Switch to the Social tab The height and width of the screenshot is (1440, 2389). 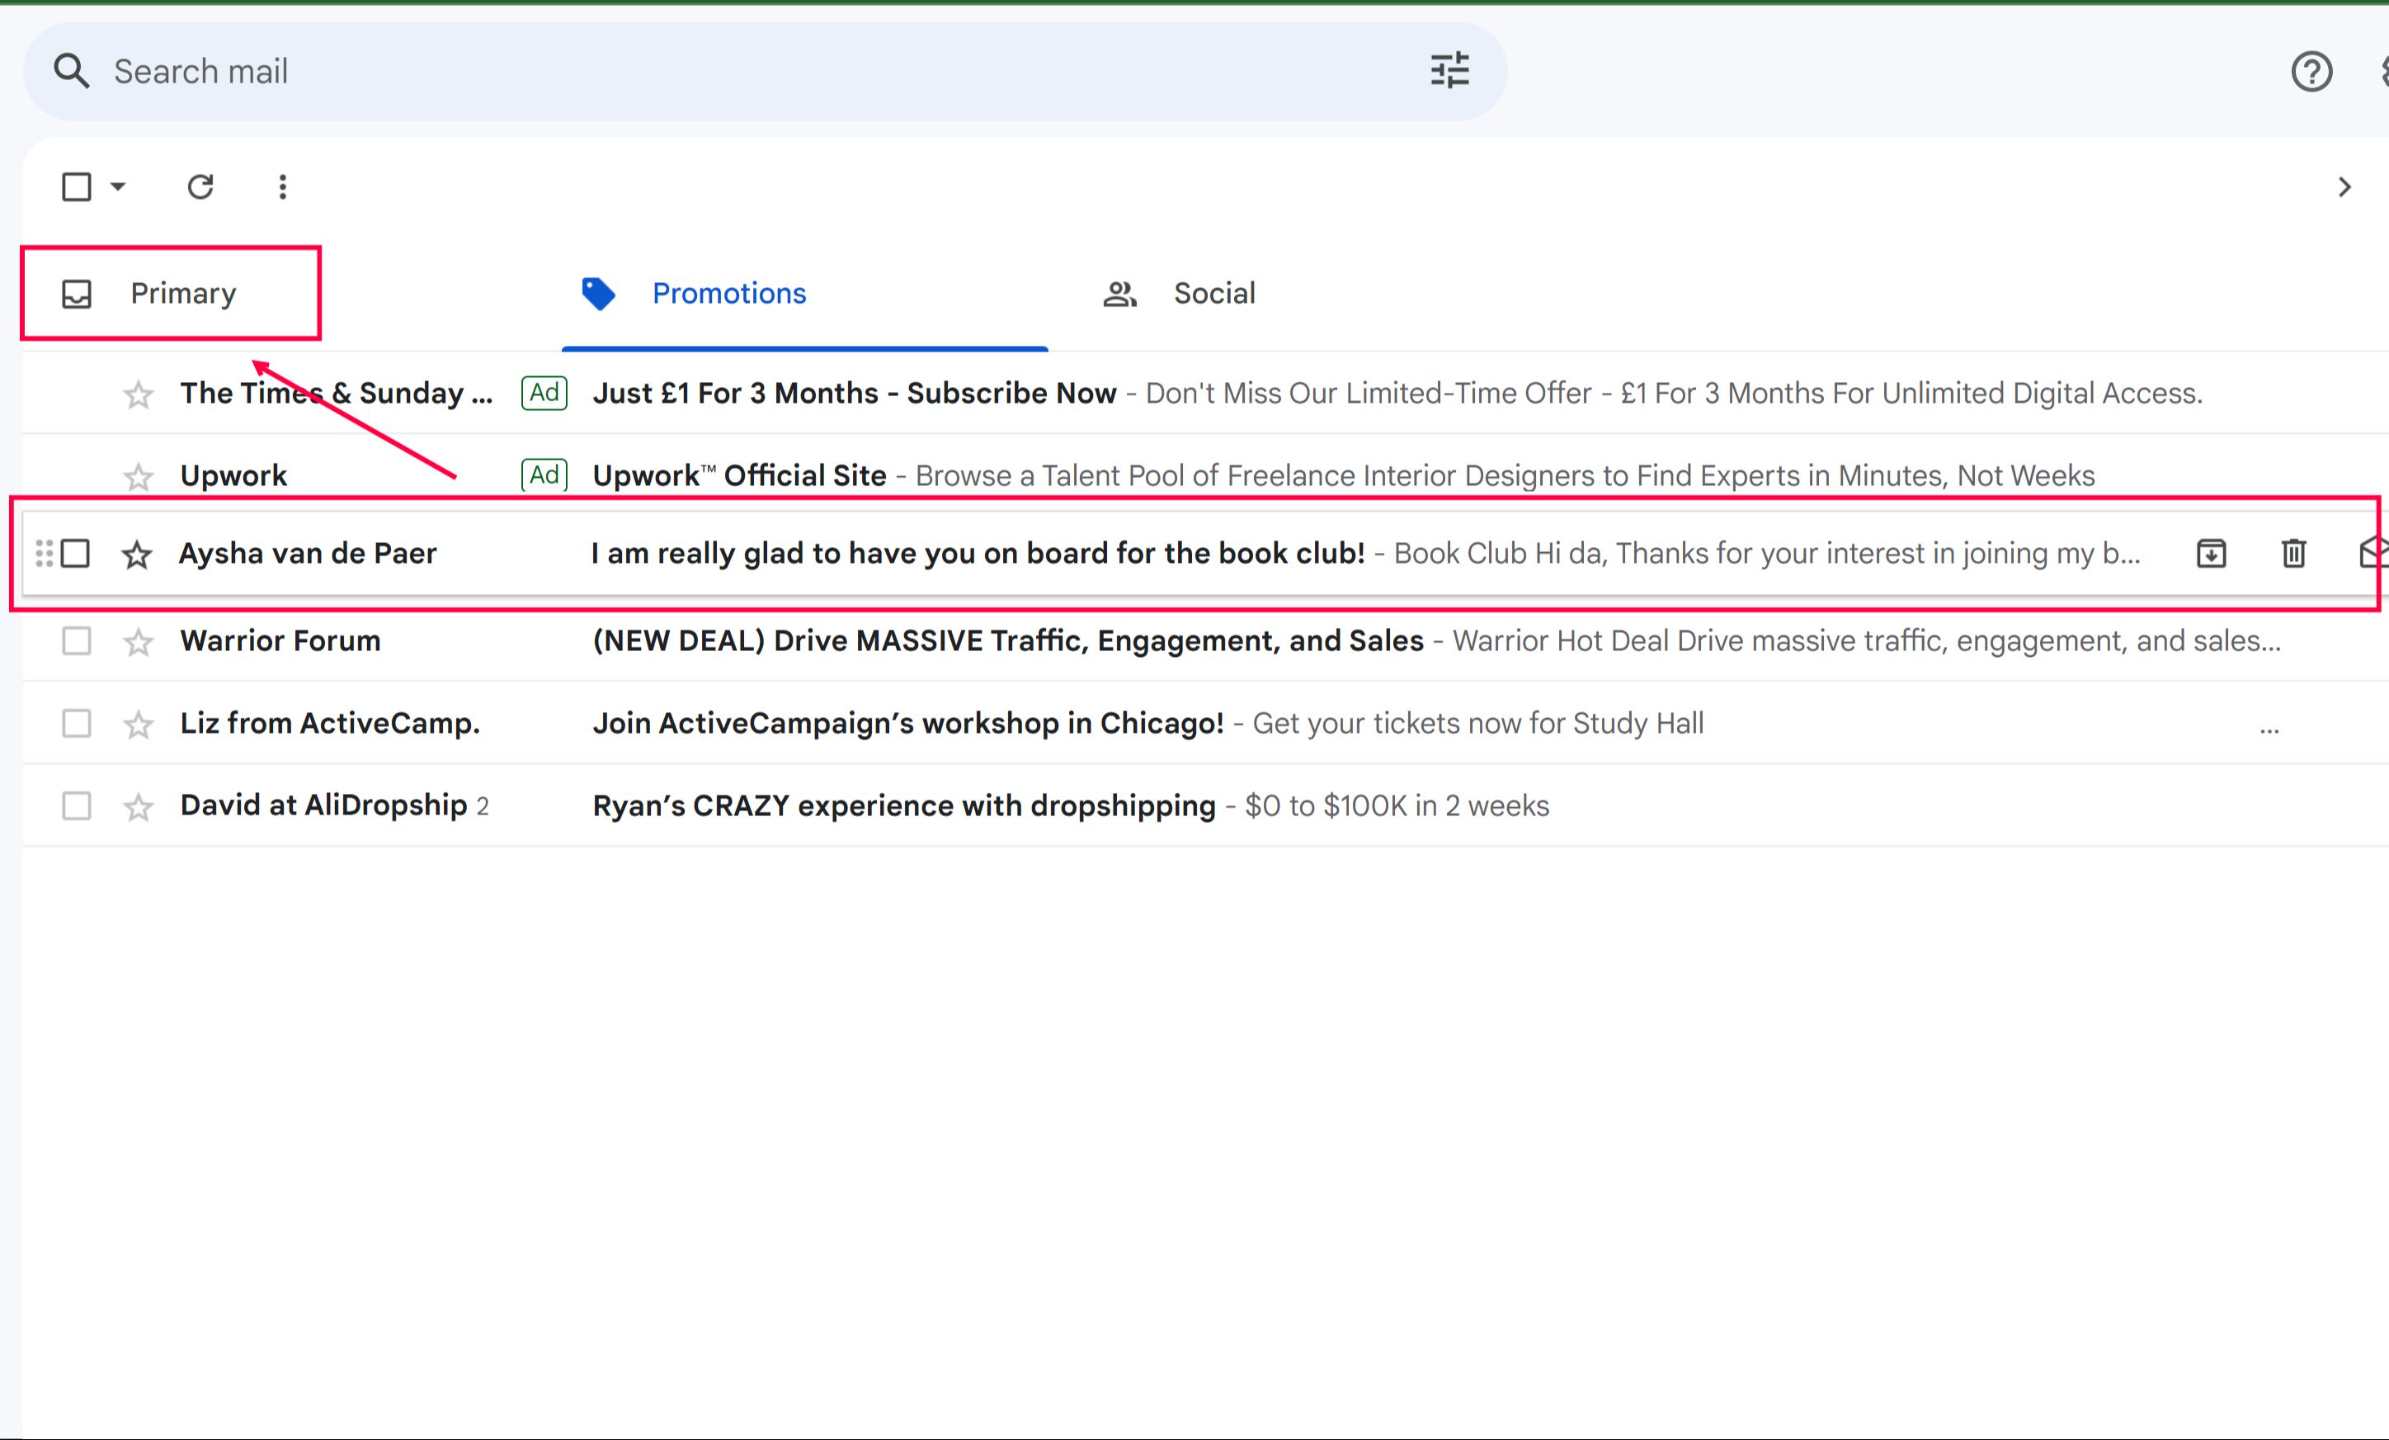[x=1180, y=293]
